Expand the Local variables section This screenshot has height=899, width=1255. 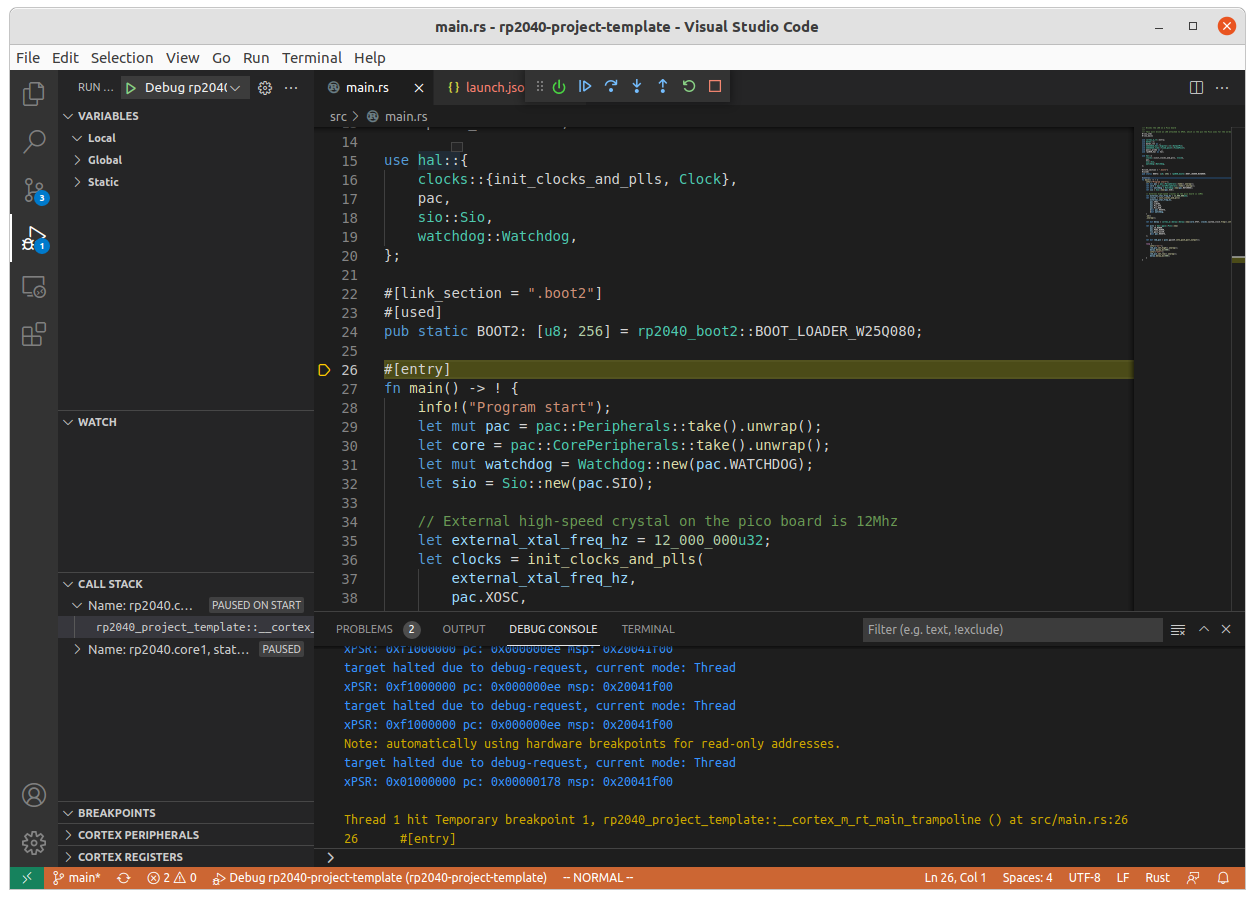pyautogui.click(x=101, y=138)
